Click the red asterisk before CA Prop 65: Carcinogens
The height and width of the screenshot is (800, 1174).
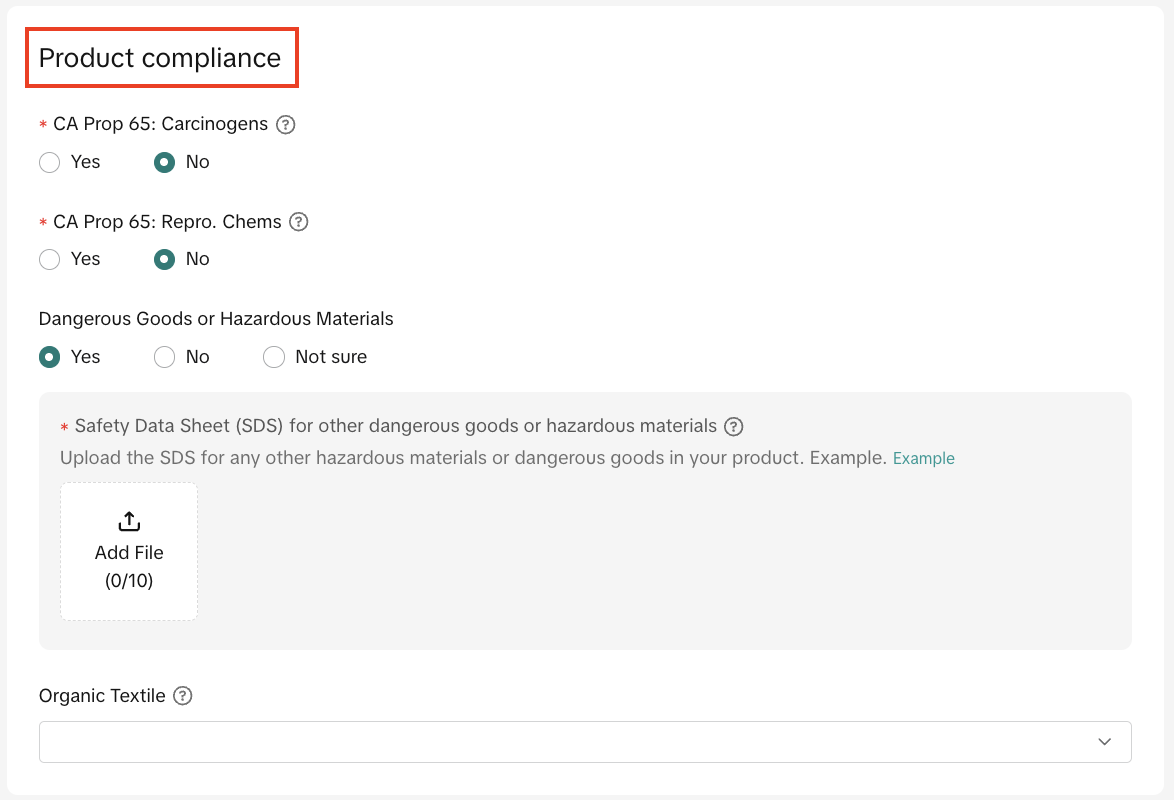coord(41,124)
